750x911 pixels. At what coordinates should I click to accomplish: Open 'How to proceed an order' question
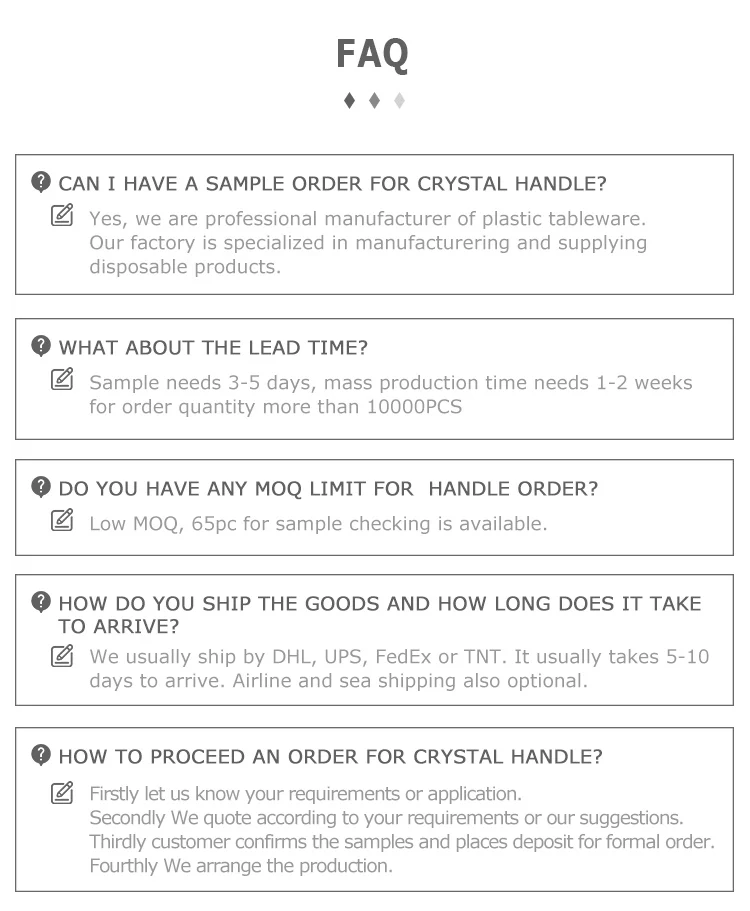pyautogui.click(x=330, y=756)
